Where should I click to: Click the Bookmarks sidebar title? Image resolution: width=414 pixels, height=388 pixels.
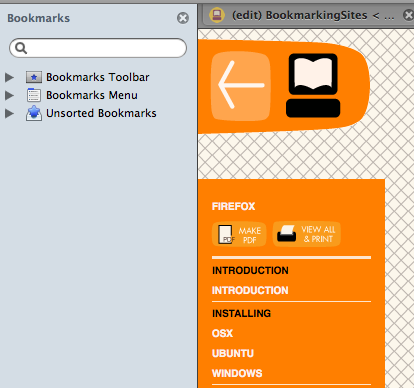(39, 18)
